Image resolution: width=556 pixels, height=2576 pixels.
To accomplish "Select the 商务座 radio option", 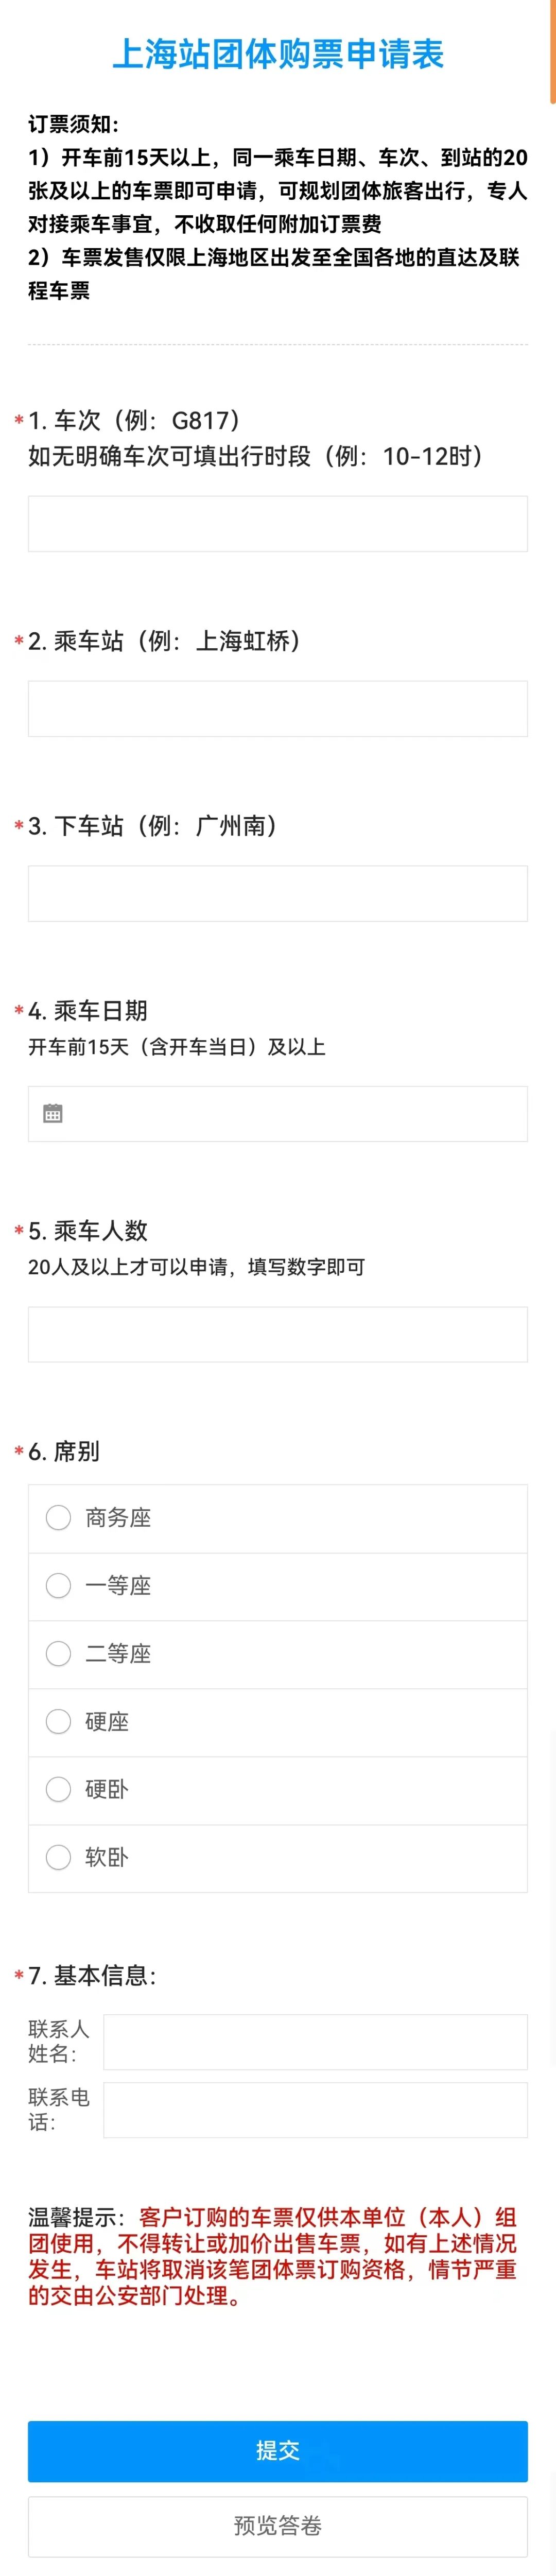I will [x=59, y=1517].
